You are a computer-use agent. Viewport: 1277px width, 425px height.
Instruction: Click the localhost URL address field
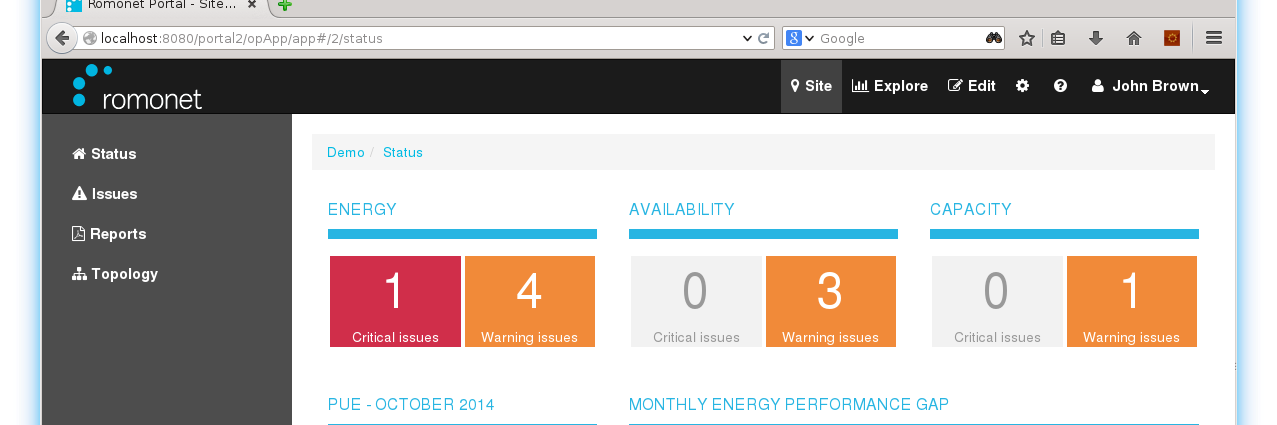coord(410,38)
